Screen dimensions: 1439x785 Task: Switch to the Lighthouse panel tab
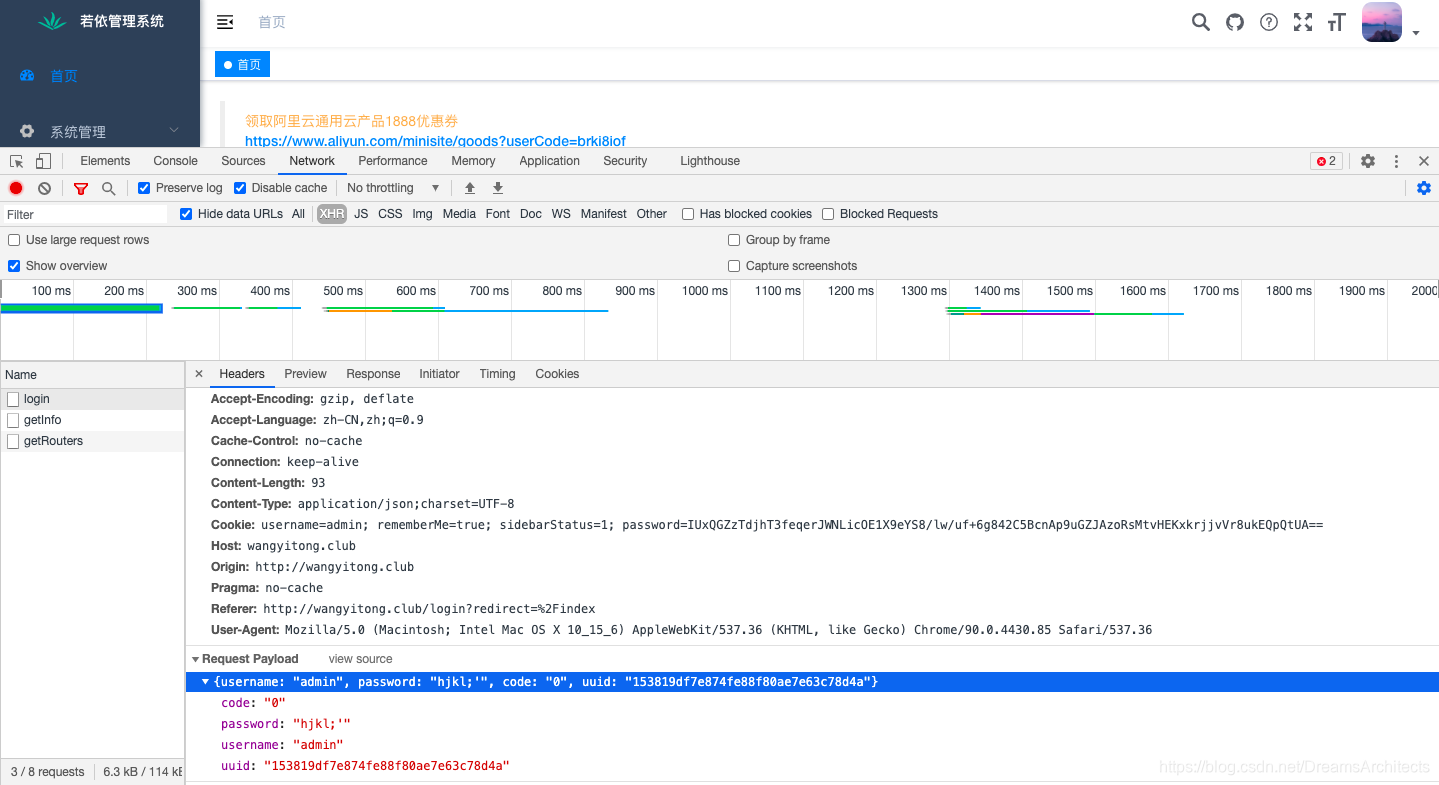coord(710,161)
